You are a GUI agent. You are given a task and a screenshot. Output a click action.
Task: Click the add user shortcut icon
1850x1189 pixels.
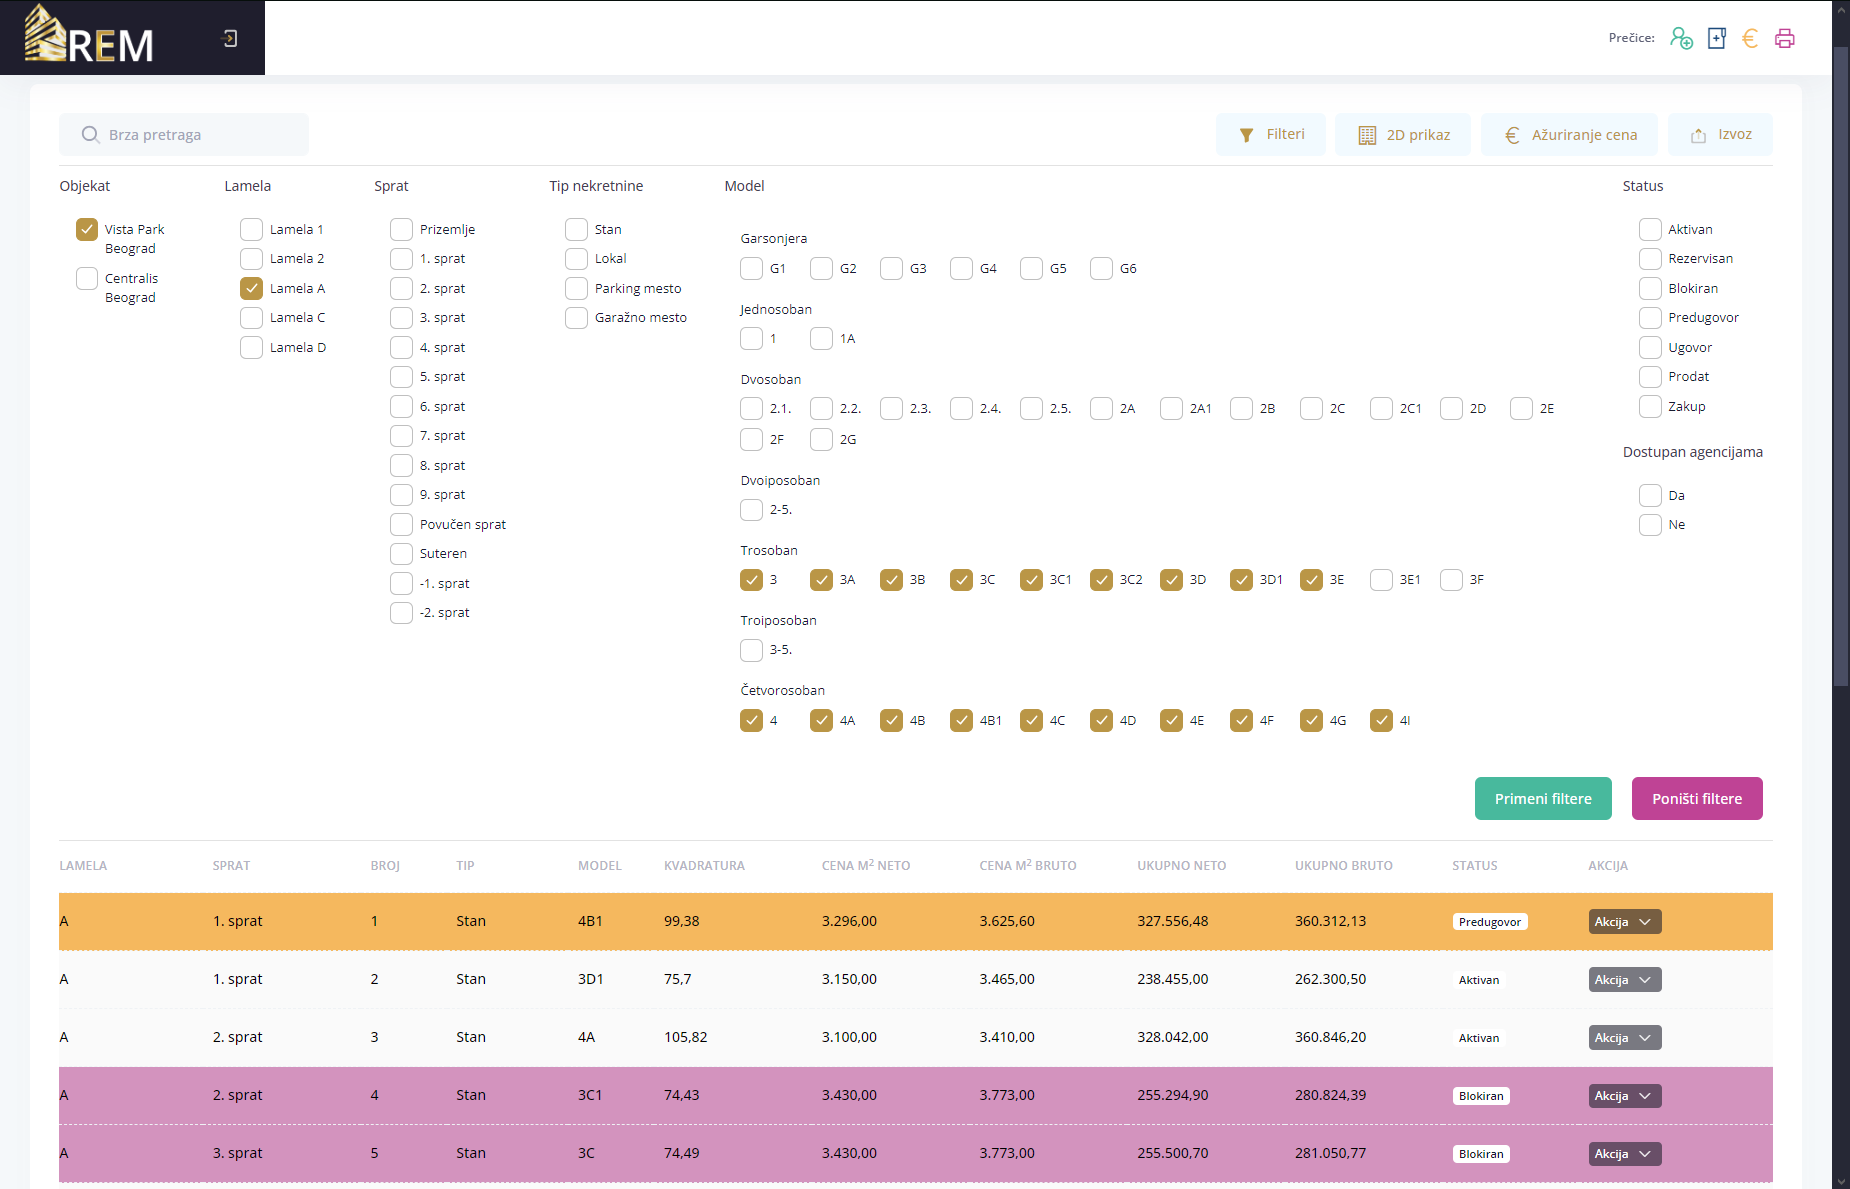[1681, 38]
